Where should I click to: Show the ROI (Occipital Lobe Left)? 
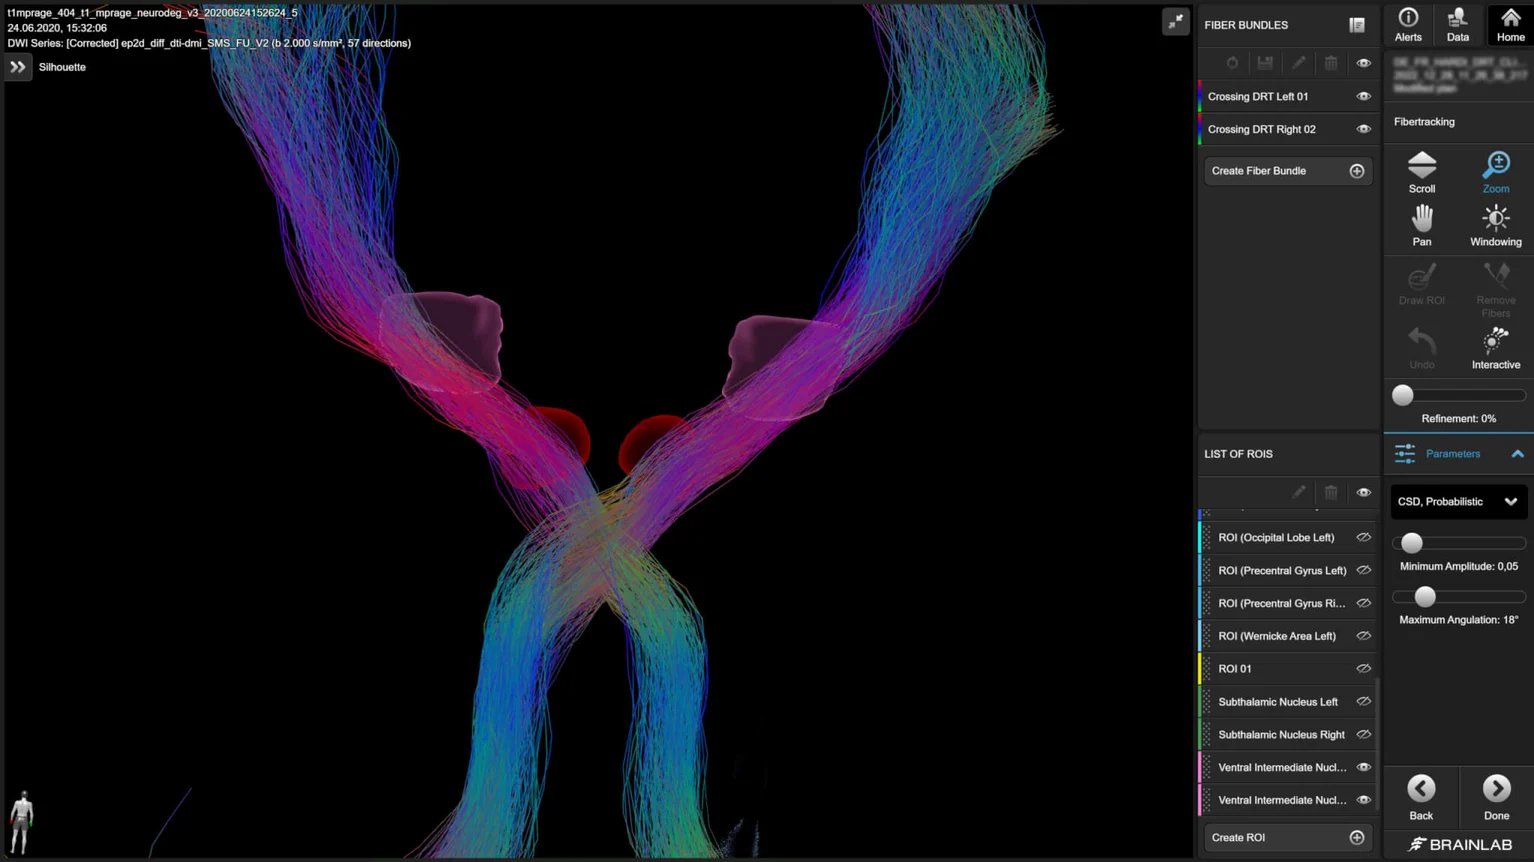point(1363,538)
